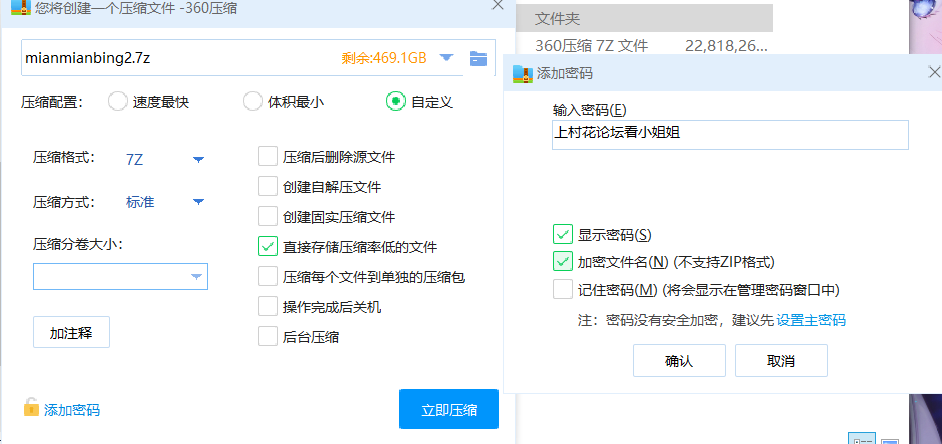Enable 后台压缩 checkbox
The width and height of the screenshot is (942, 444).
click(x=267, y=336)
